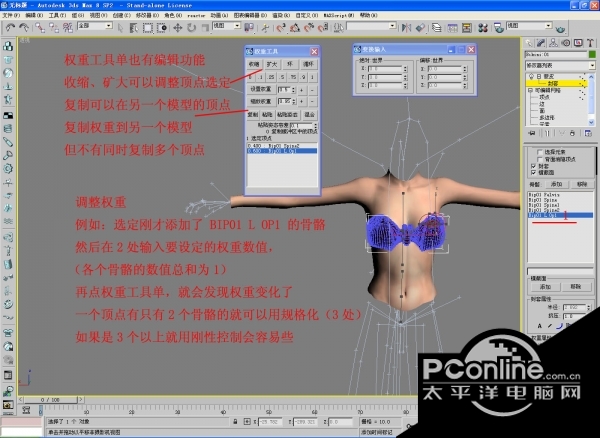Select 0.400 Bip01 Spine2 weight entry

[x=282, y=146]
